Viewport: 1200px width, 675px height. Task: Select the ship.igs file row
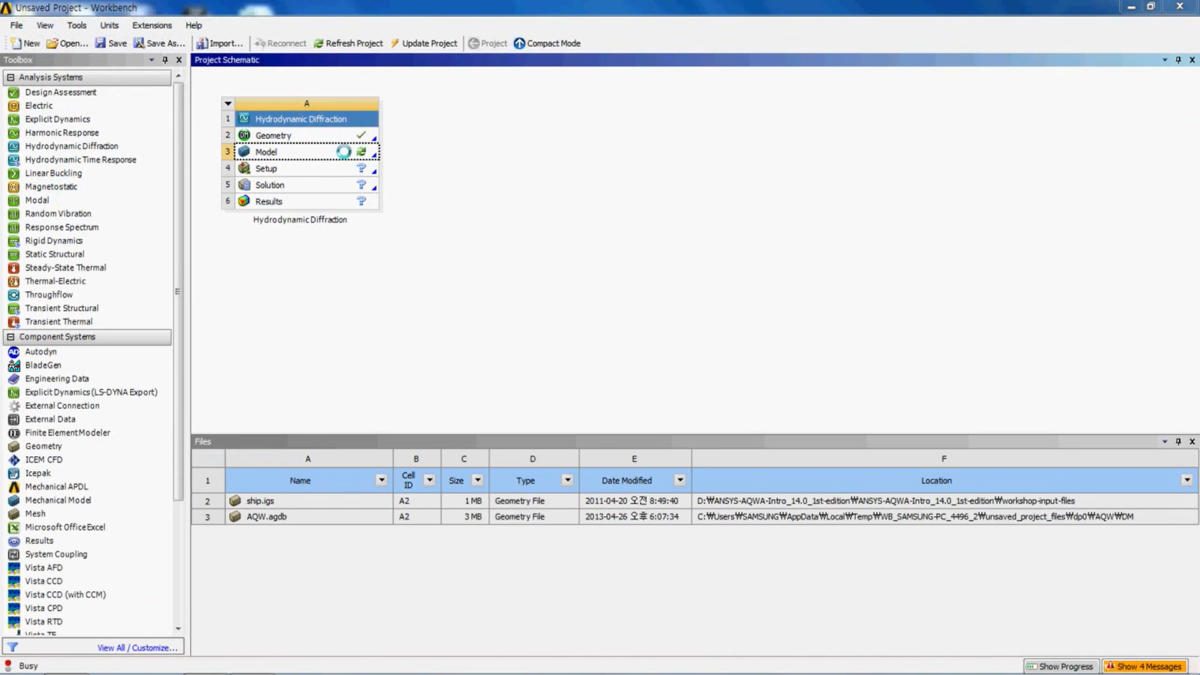click(695, 501)
